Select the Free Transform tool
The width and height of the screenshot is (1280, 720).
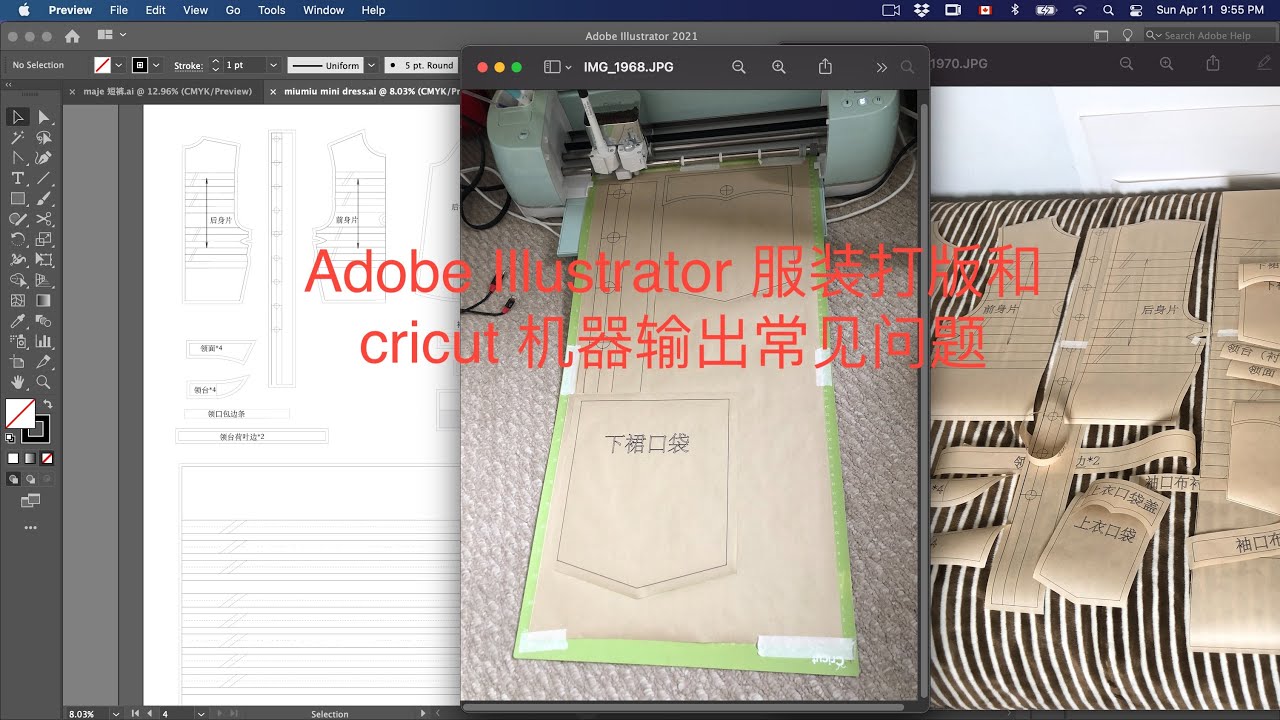(x=44, y=259)
